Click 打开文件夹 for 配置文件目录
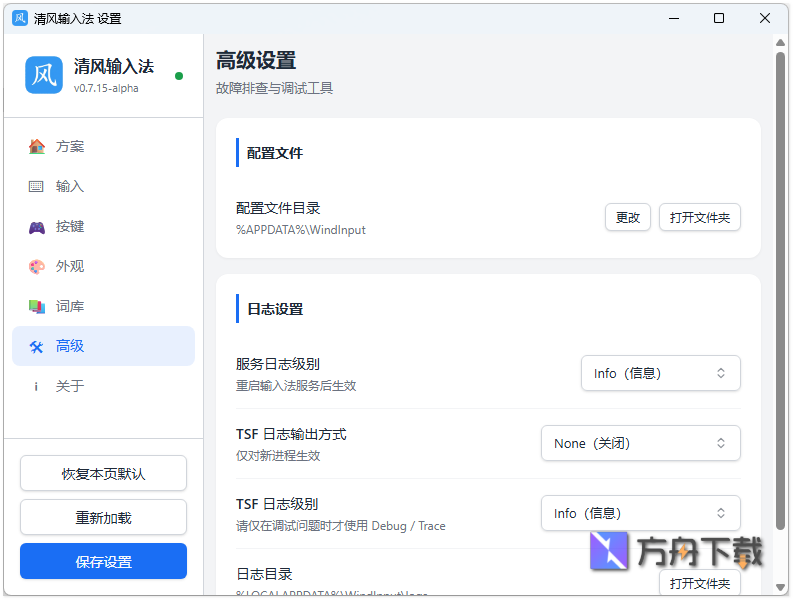This screenshot has width=793, height=600. coord(700,218)
